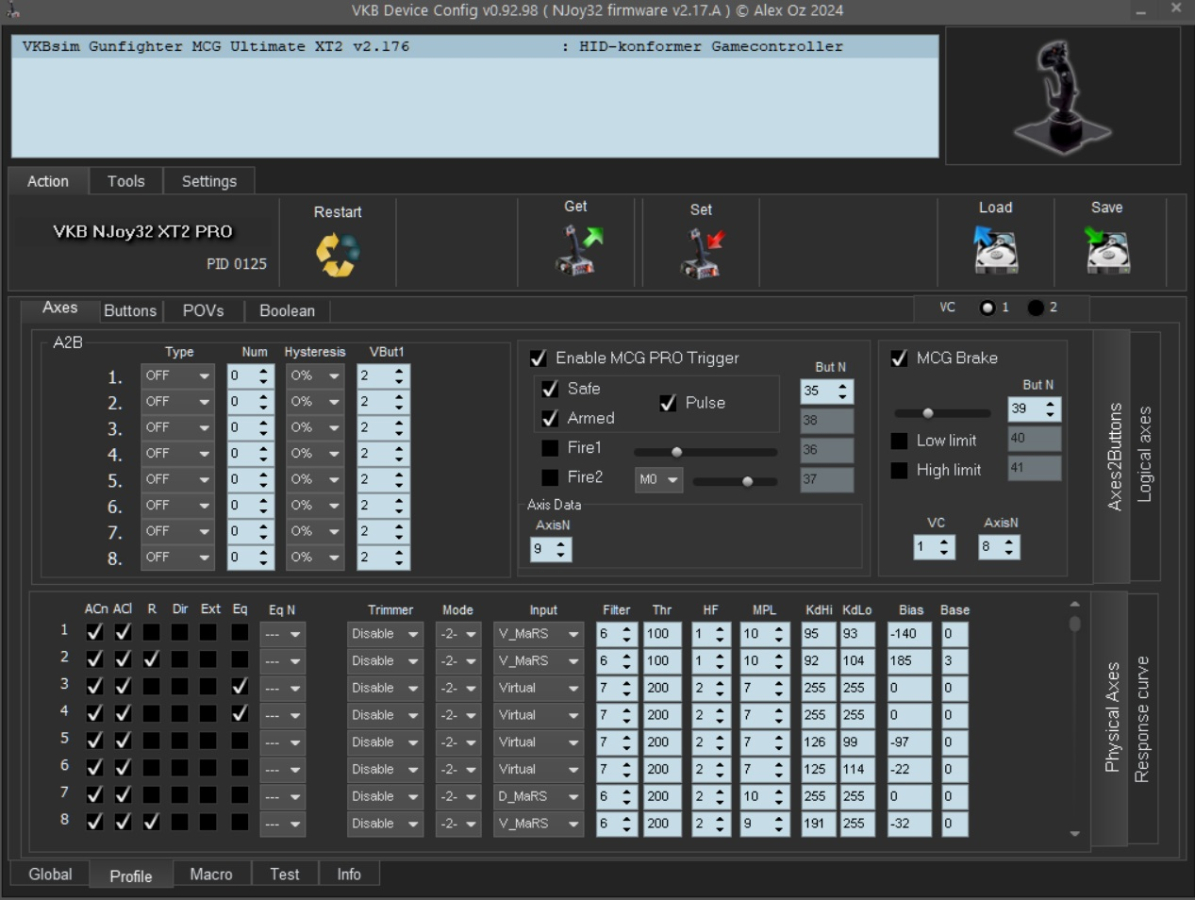Toggle the Eq checkbox for axis 3

point(239,687)
